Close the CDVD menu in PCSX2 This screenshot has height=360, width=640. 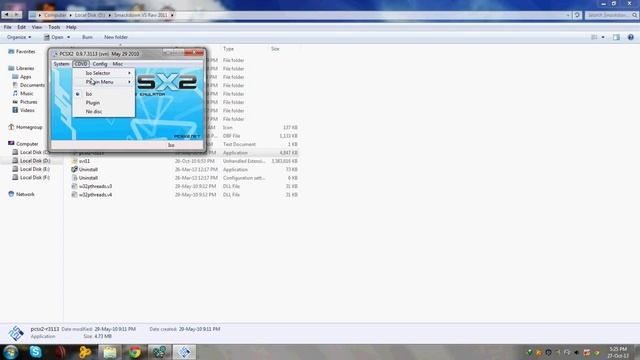[81, 64]
